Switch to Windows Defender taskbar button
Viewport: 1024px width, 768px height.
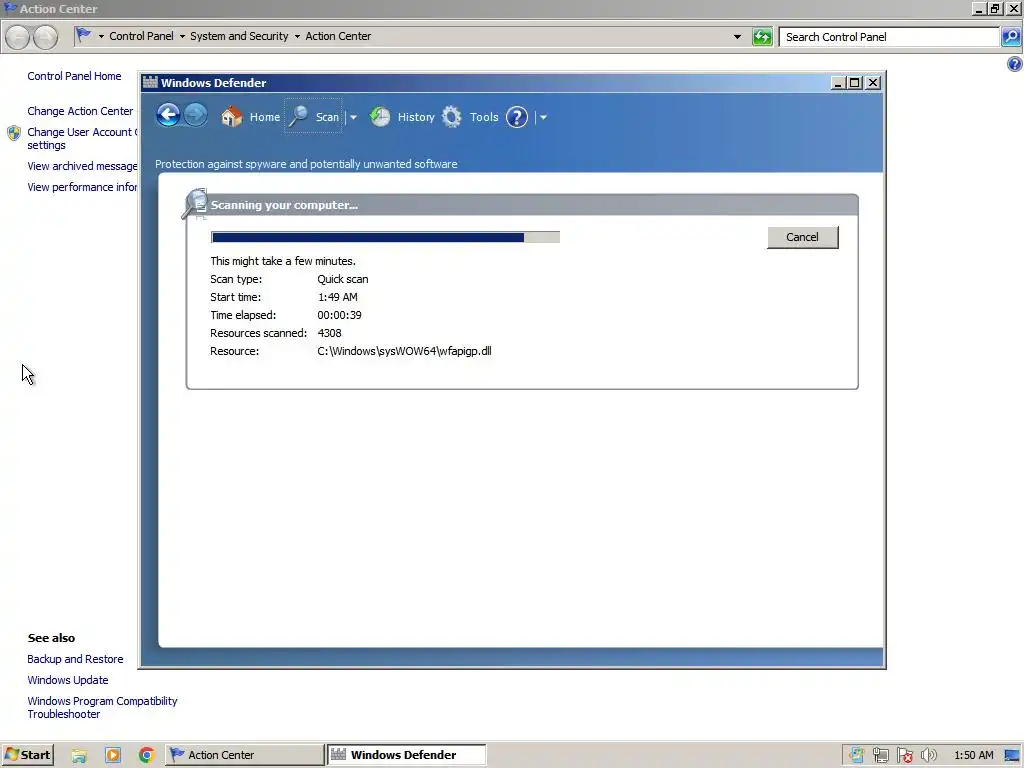tap(406, 755)
